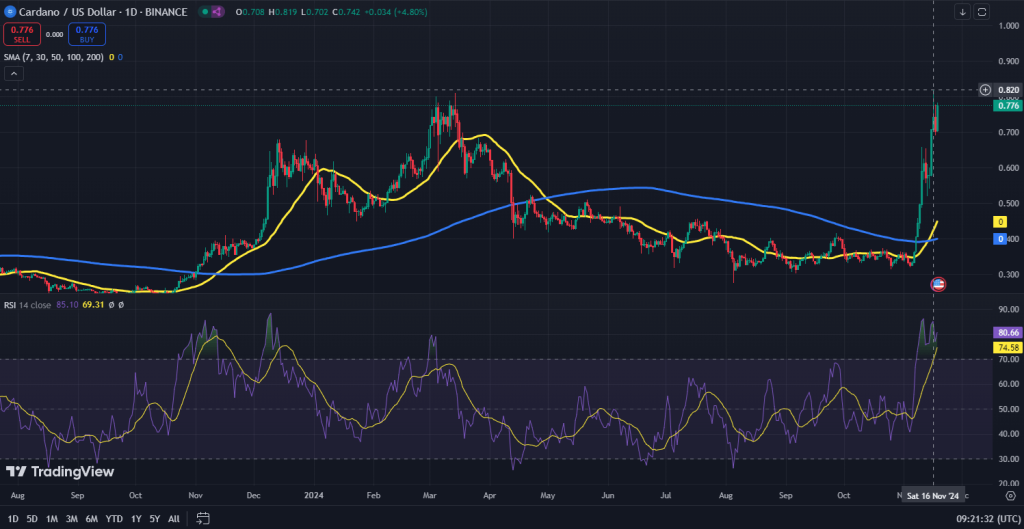Click the blue 0.776 BUY button
The image size is (1024, 529).
87,34
